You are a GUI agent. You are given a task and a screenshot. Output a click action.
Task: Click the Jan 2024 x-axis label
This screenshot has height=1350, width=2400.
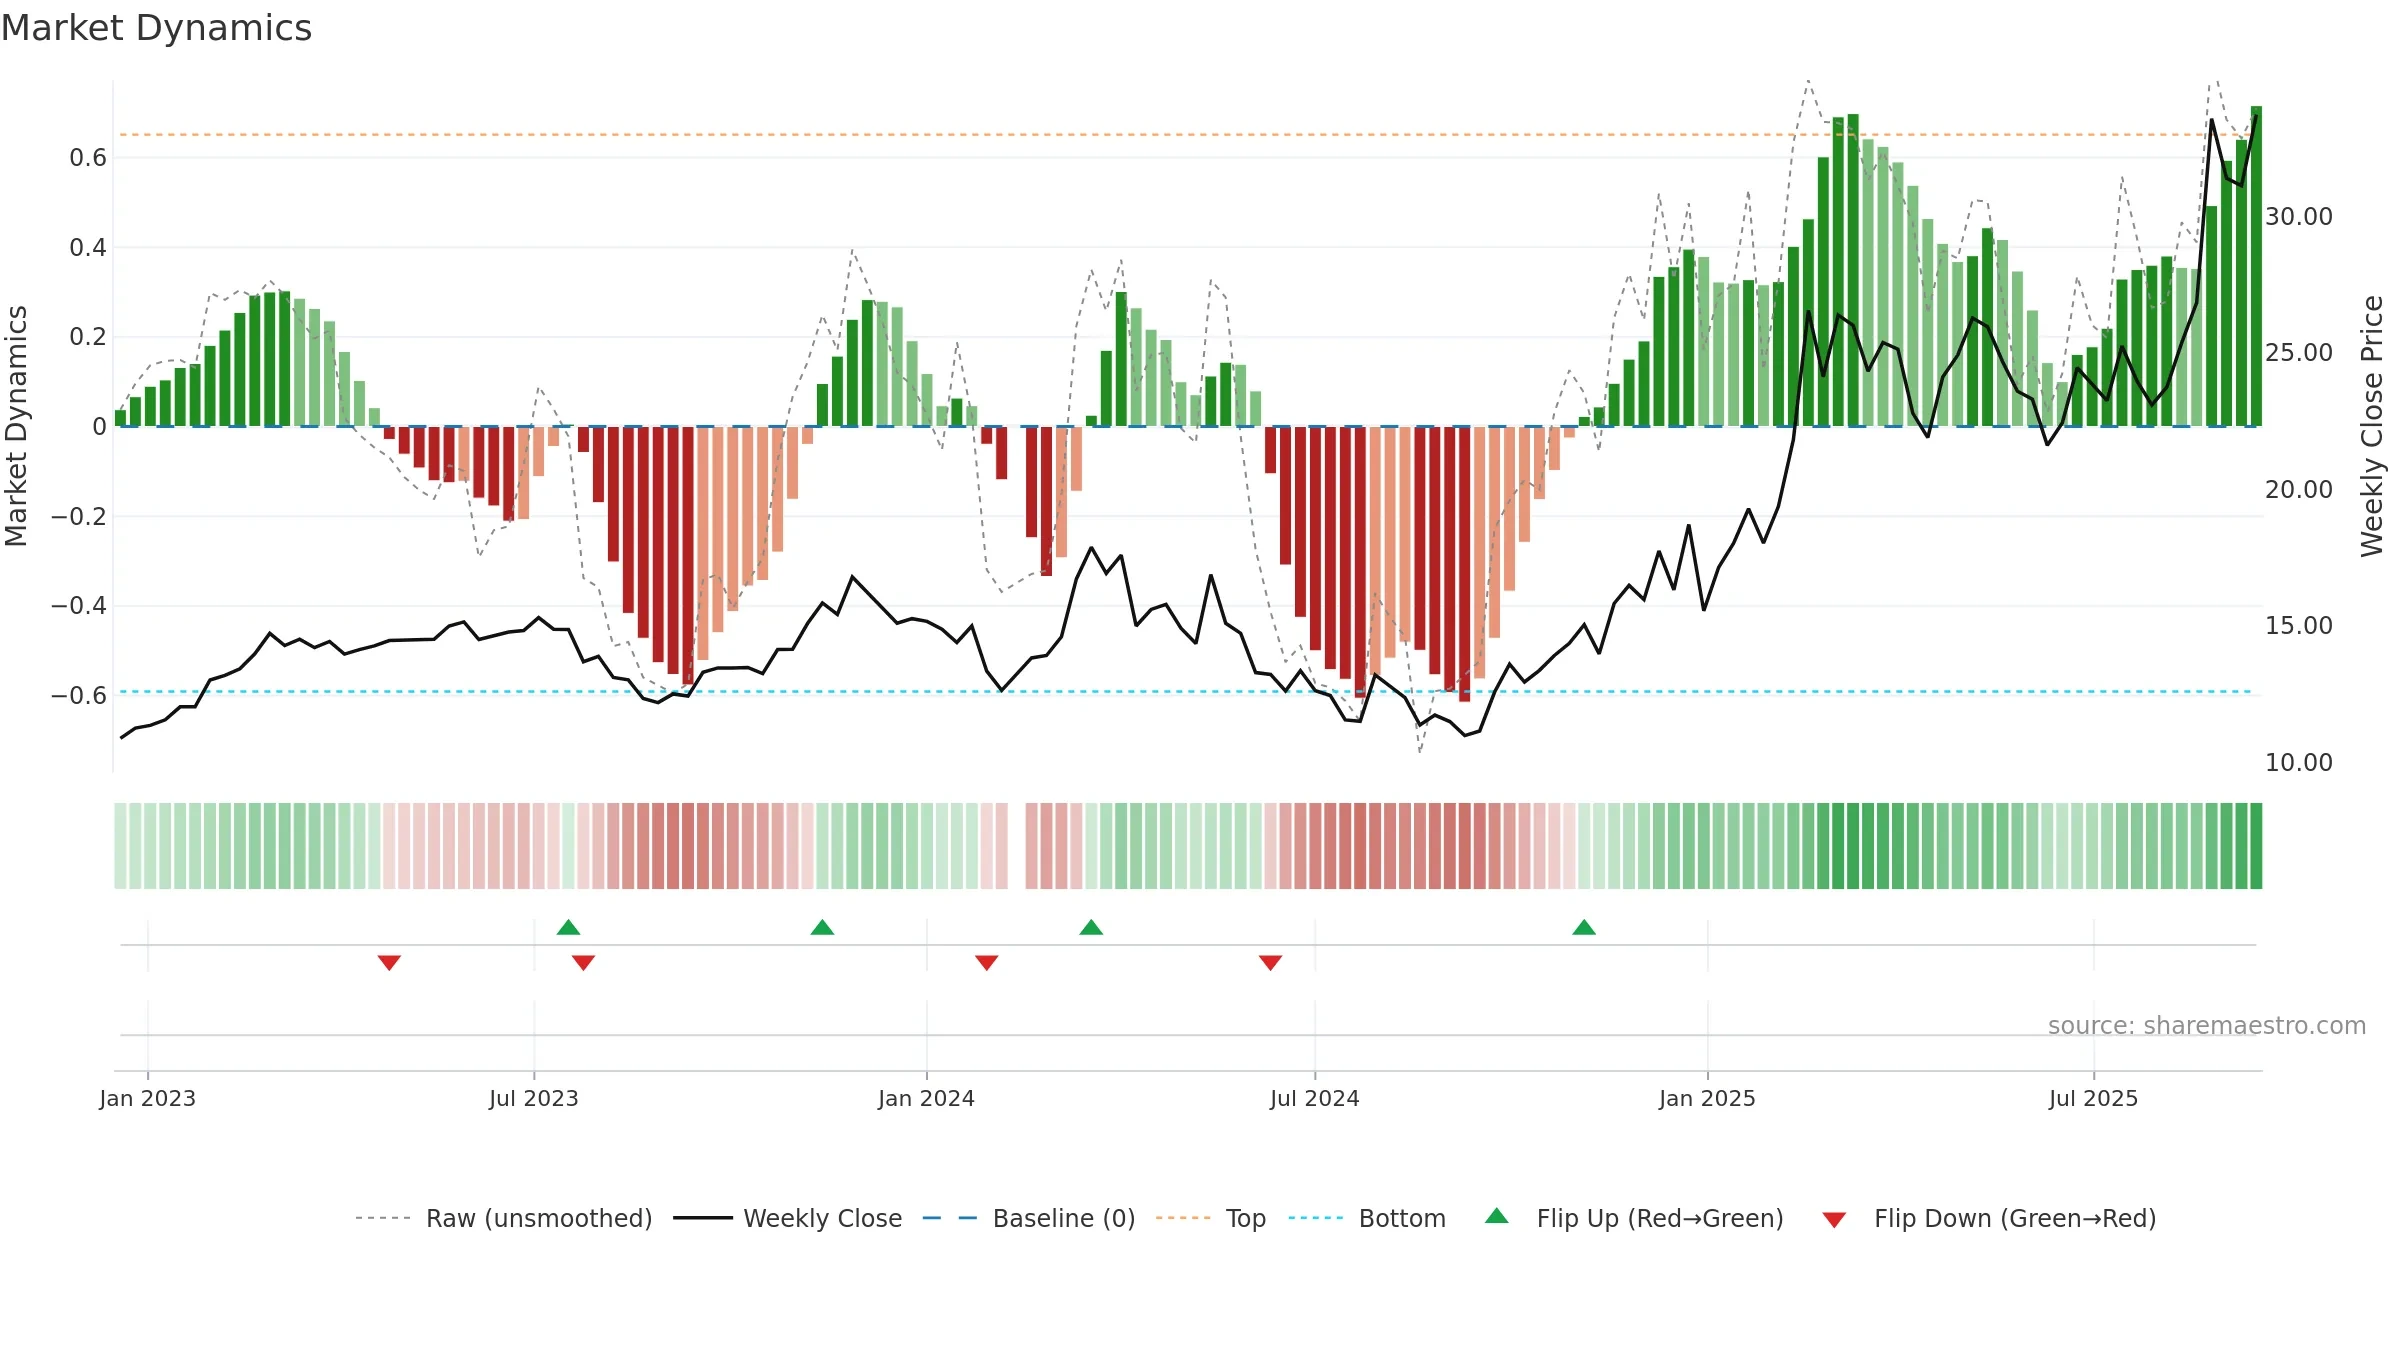[926, 1098]
